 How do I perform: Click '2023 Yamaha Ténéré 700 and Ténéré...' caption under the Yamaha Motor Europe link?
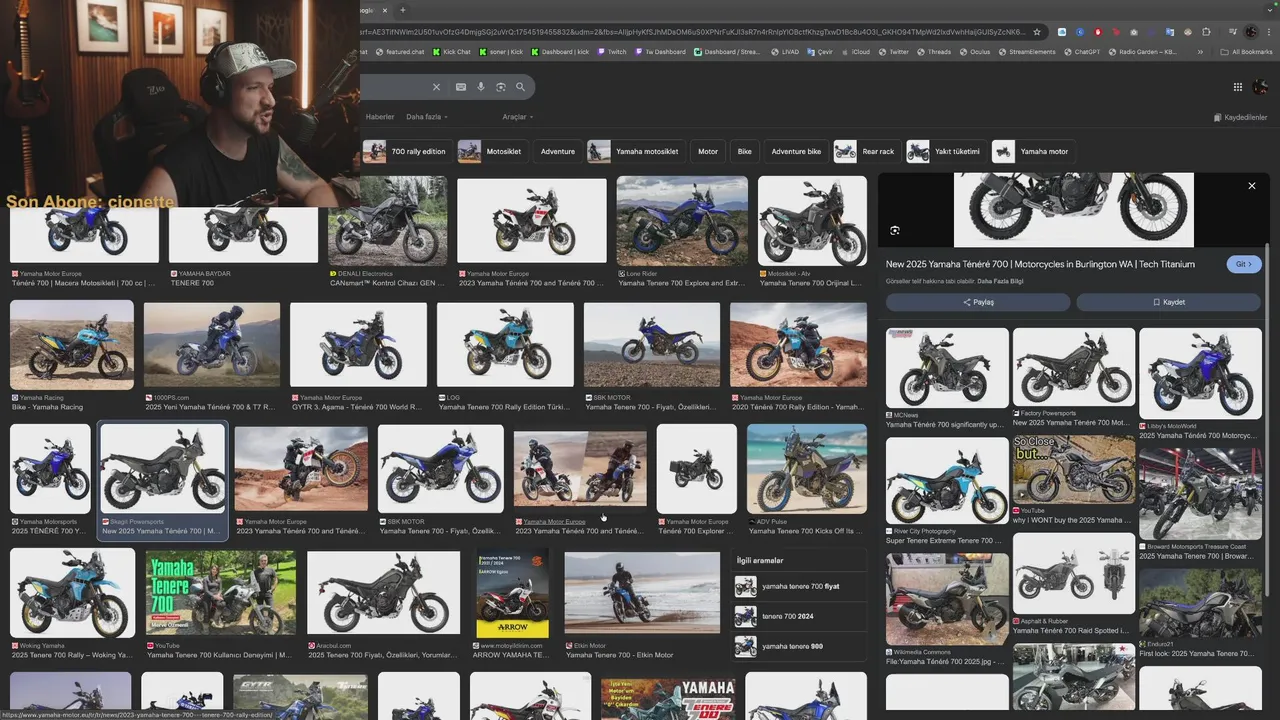click(579, 532)
